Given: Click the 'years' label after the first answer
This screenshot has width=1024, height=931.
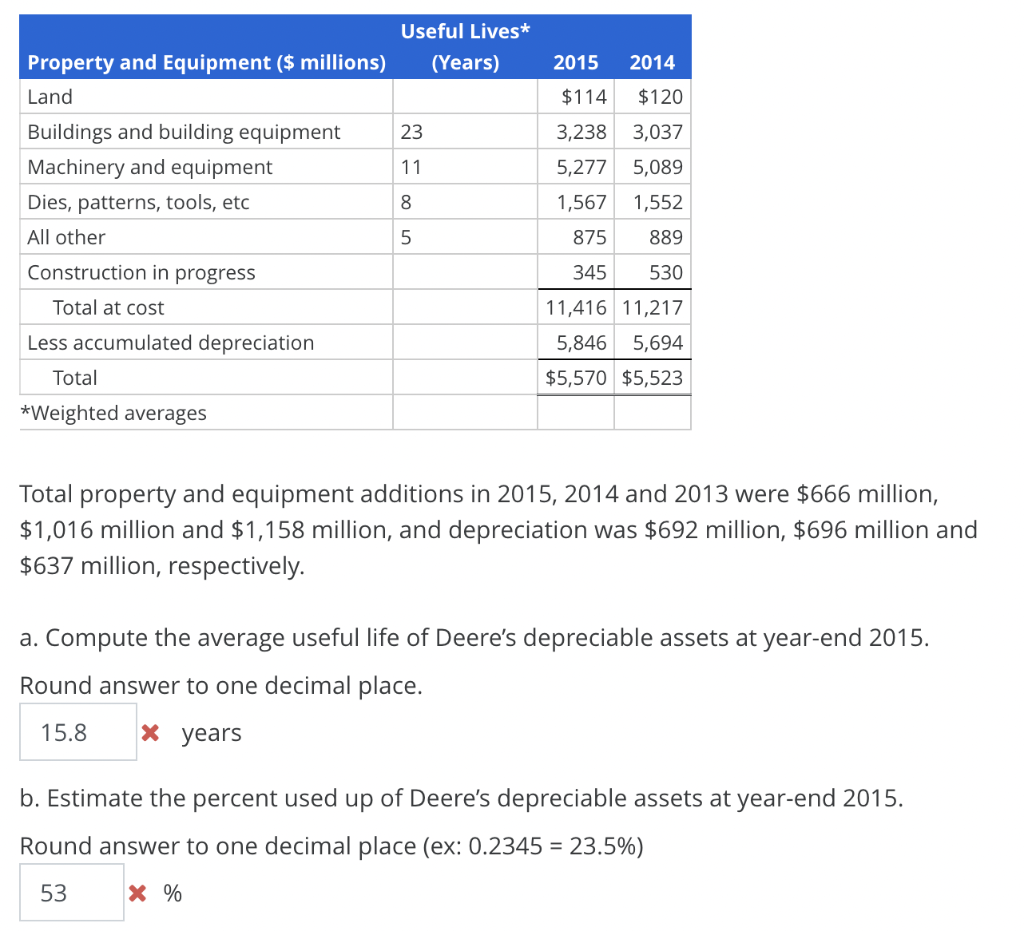Looking at the screenshot, I should point(211,732).
